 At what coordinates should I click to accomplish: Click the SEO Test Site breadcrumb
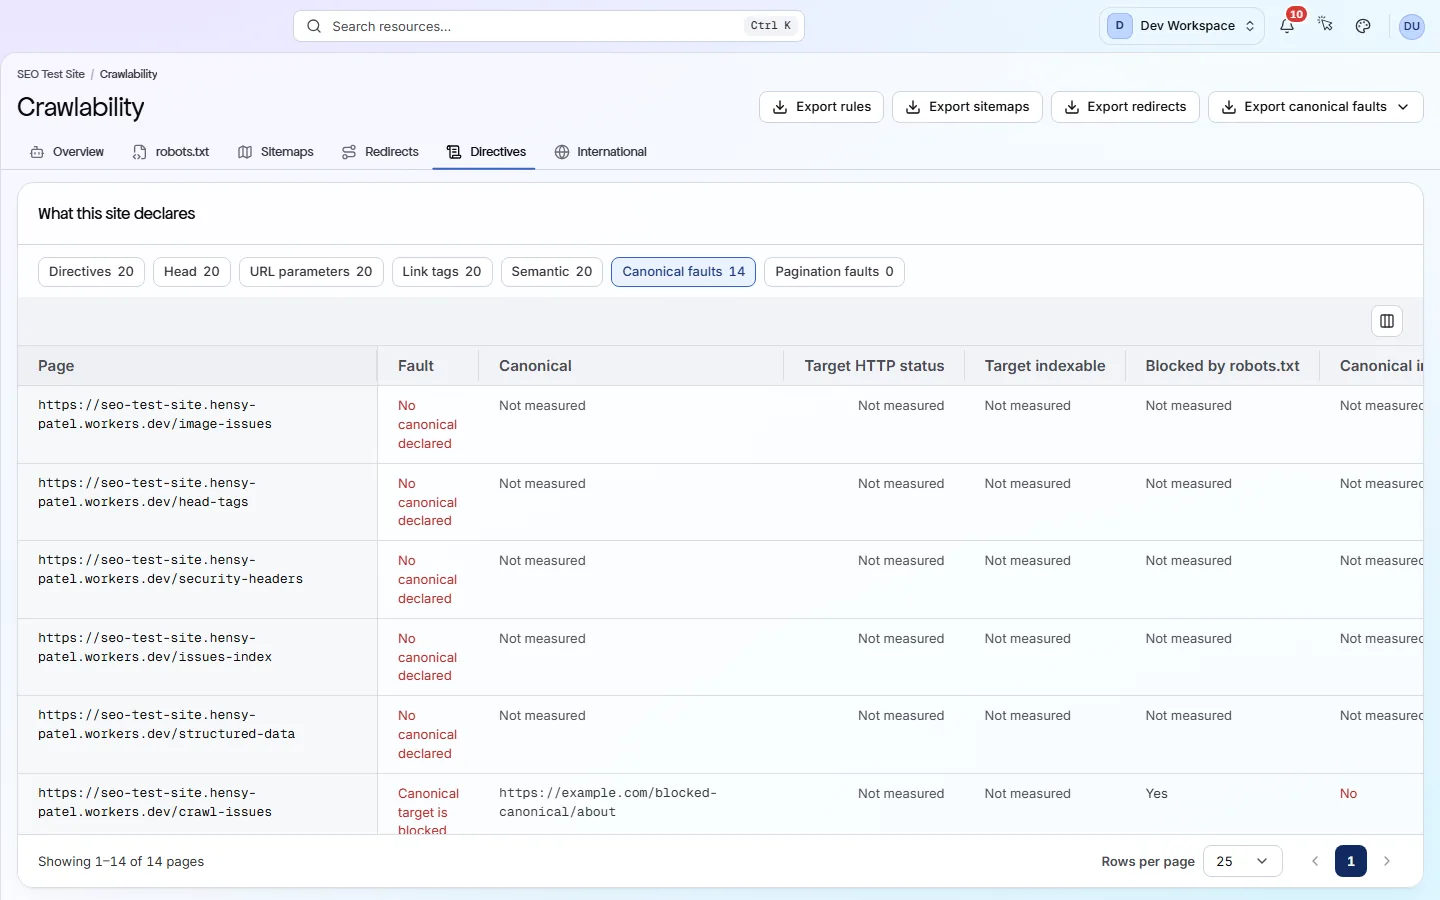point(51,74)
